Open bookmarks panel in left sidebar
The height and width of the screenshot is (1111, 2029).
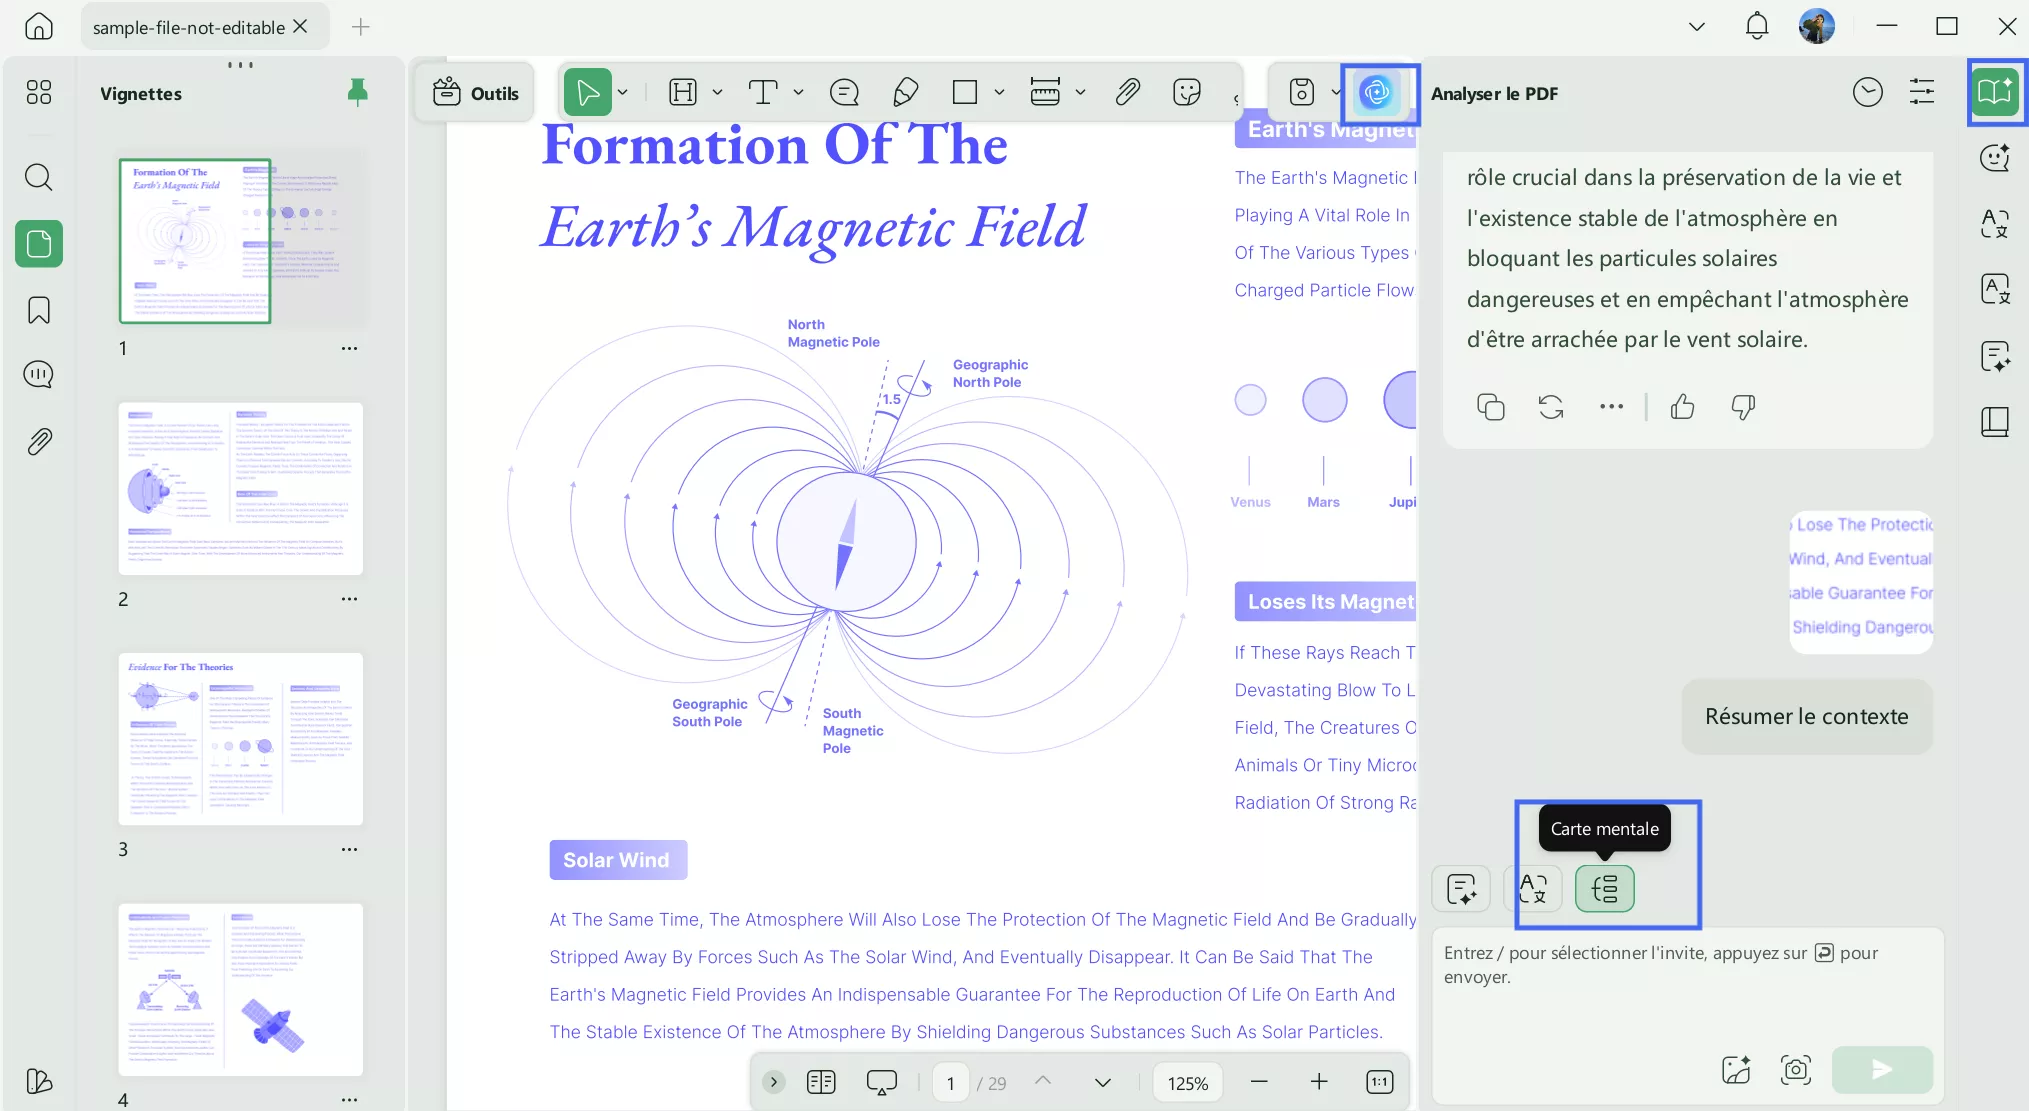pyautogui.click(x=38, y=310)
